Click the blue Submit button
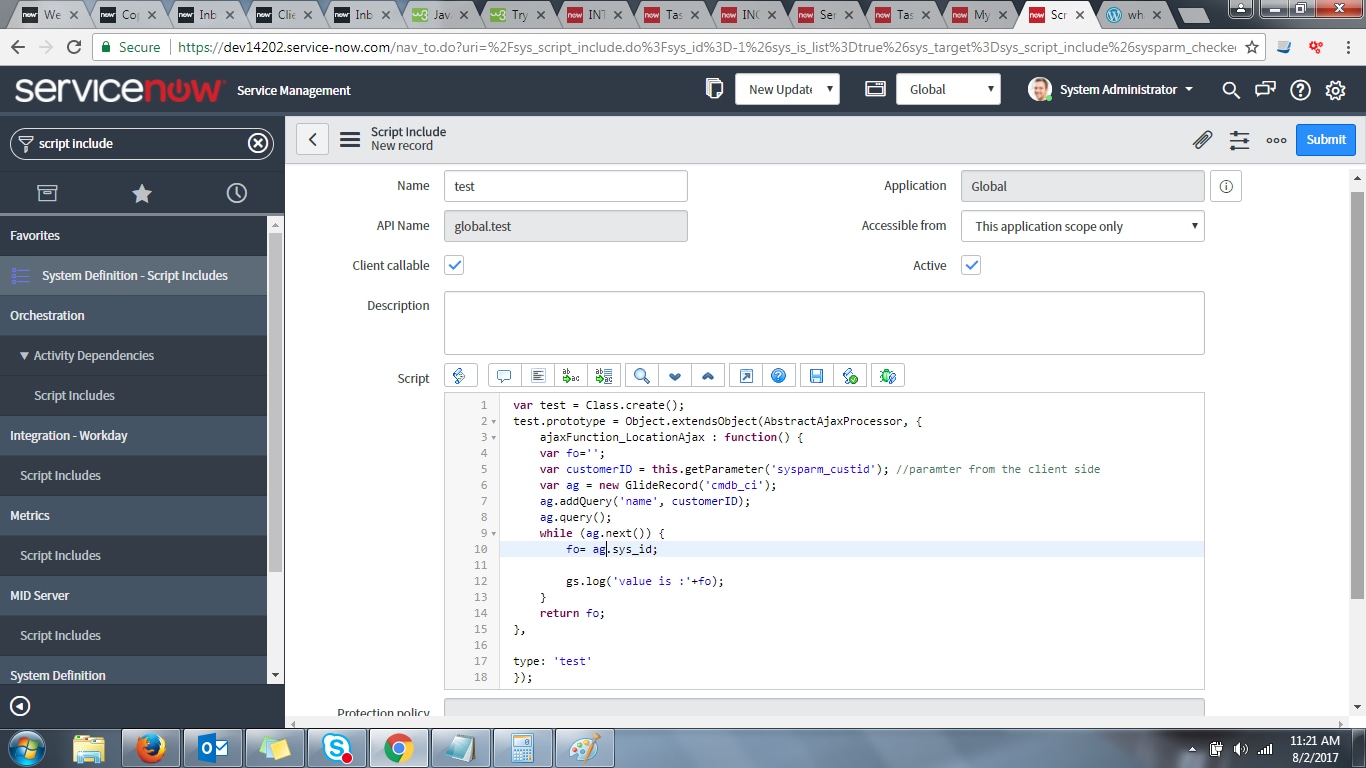The image size is (1366, 768). [1325, 140]
